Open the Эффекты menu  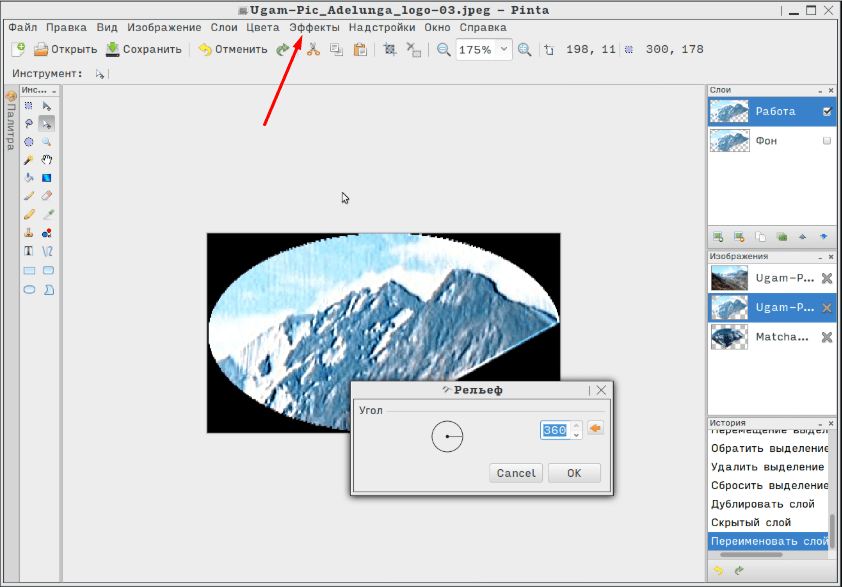(x=315, y=27)
